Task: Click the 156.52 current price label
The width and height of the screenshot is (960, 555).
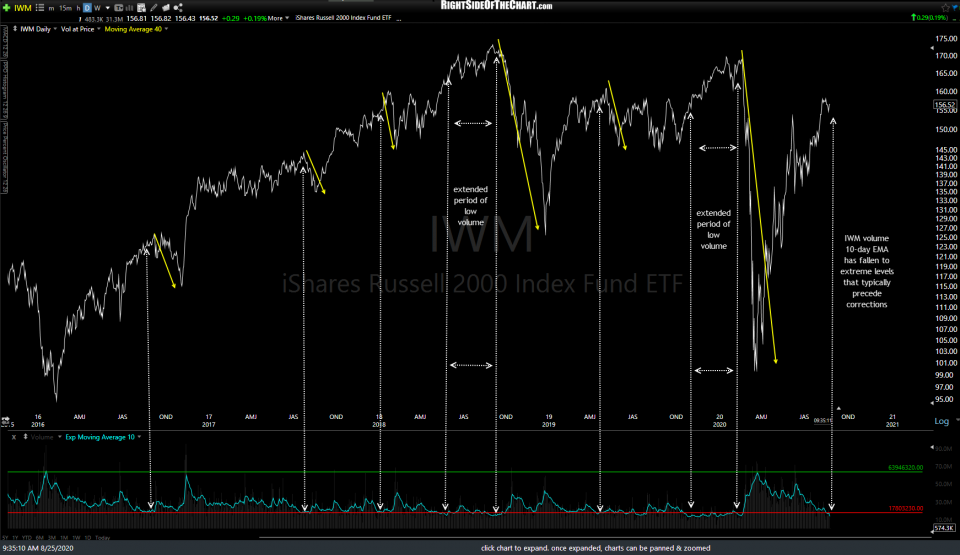Action: click(x=945, y=105)
